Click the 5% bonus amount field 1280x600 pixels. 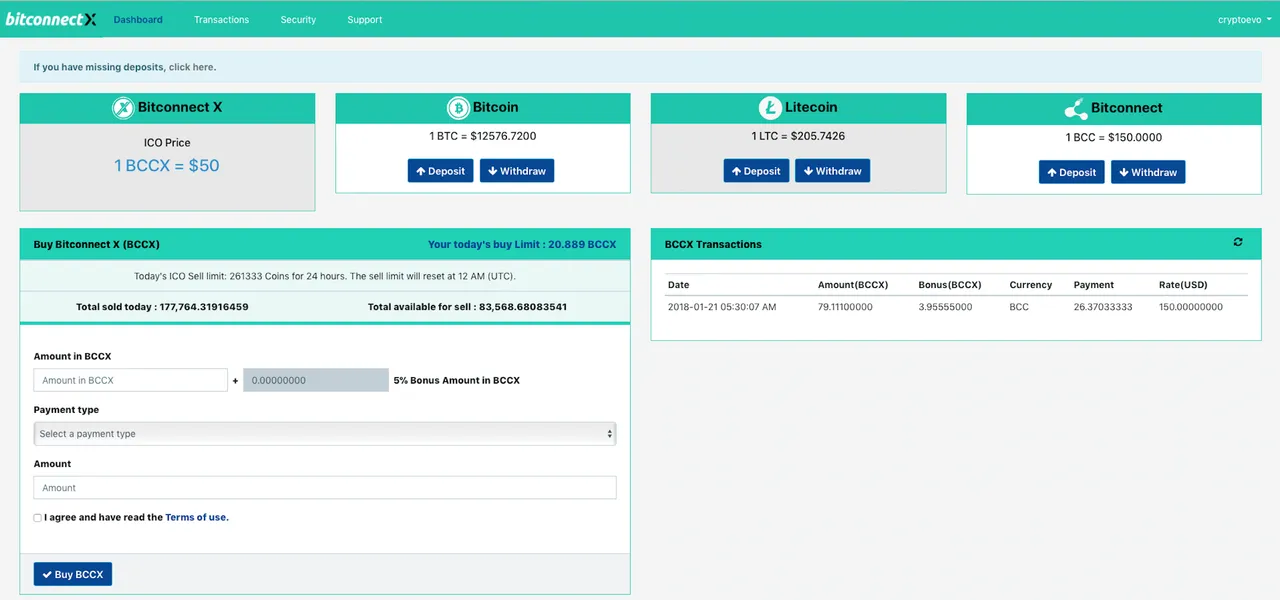click(316, 380)
